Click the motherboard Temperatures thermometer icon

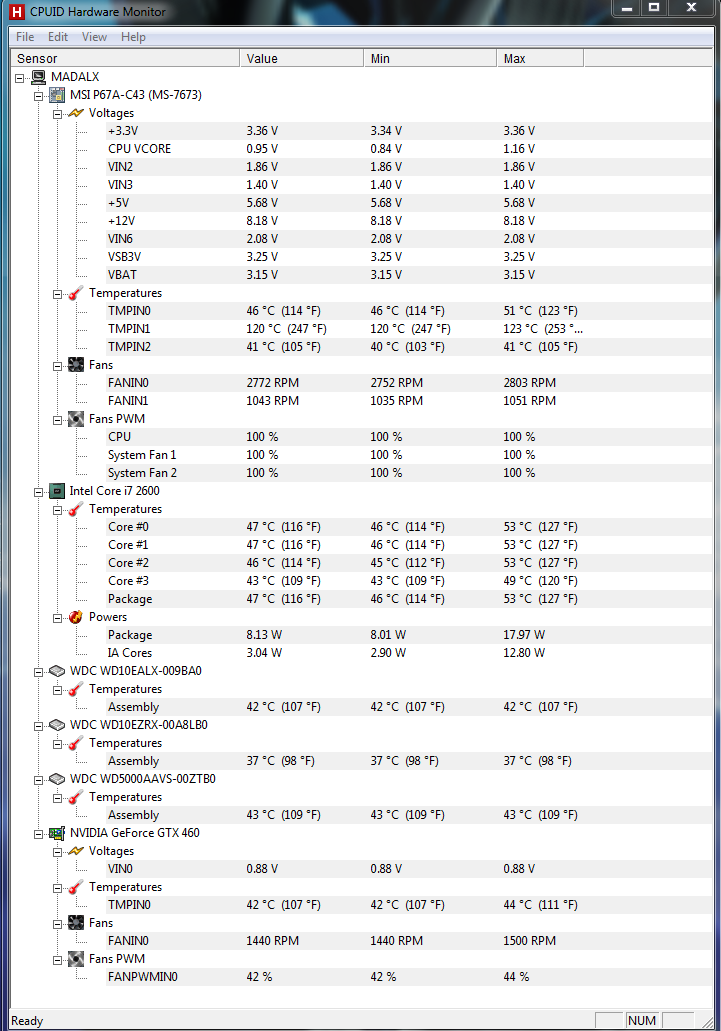pos(76,293)
